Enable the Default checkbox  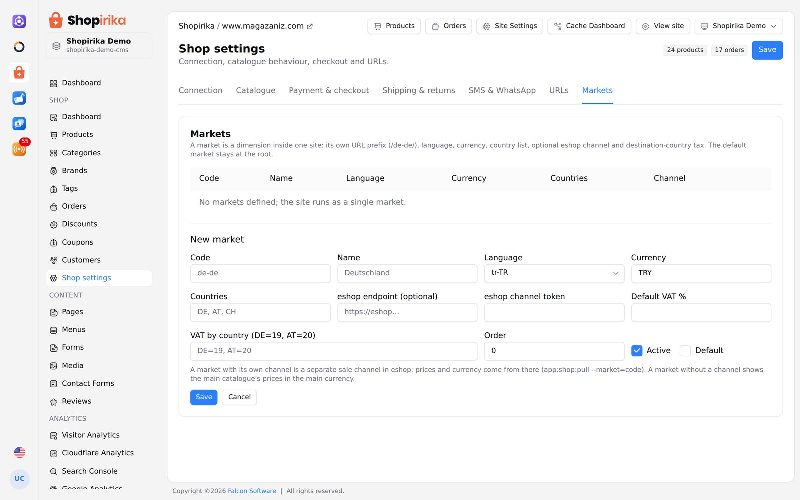685,351
